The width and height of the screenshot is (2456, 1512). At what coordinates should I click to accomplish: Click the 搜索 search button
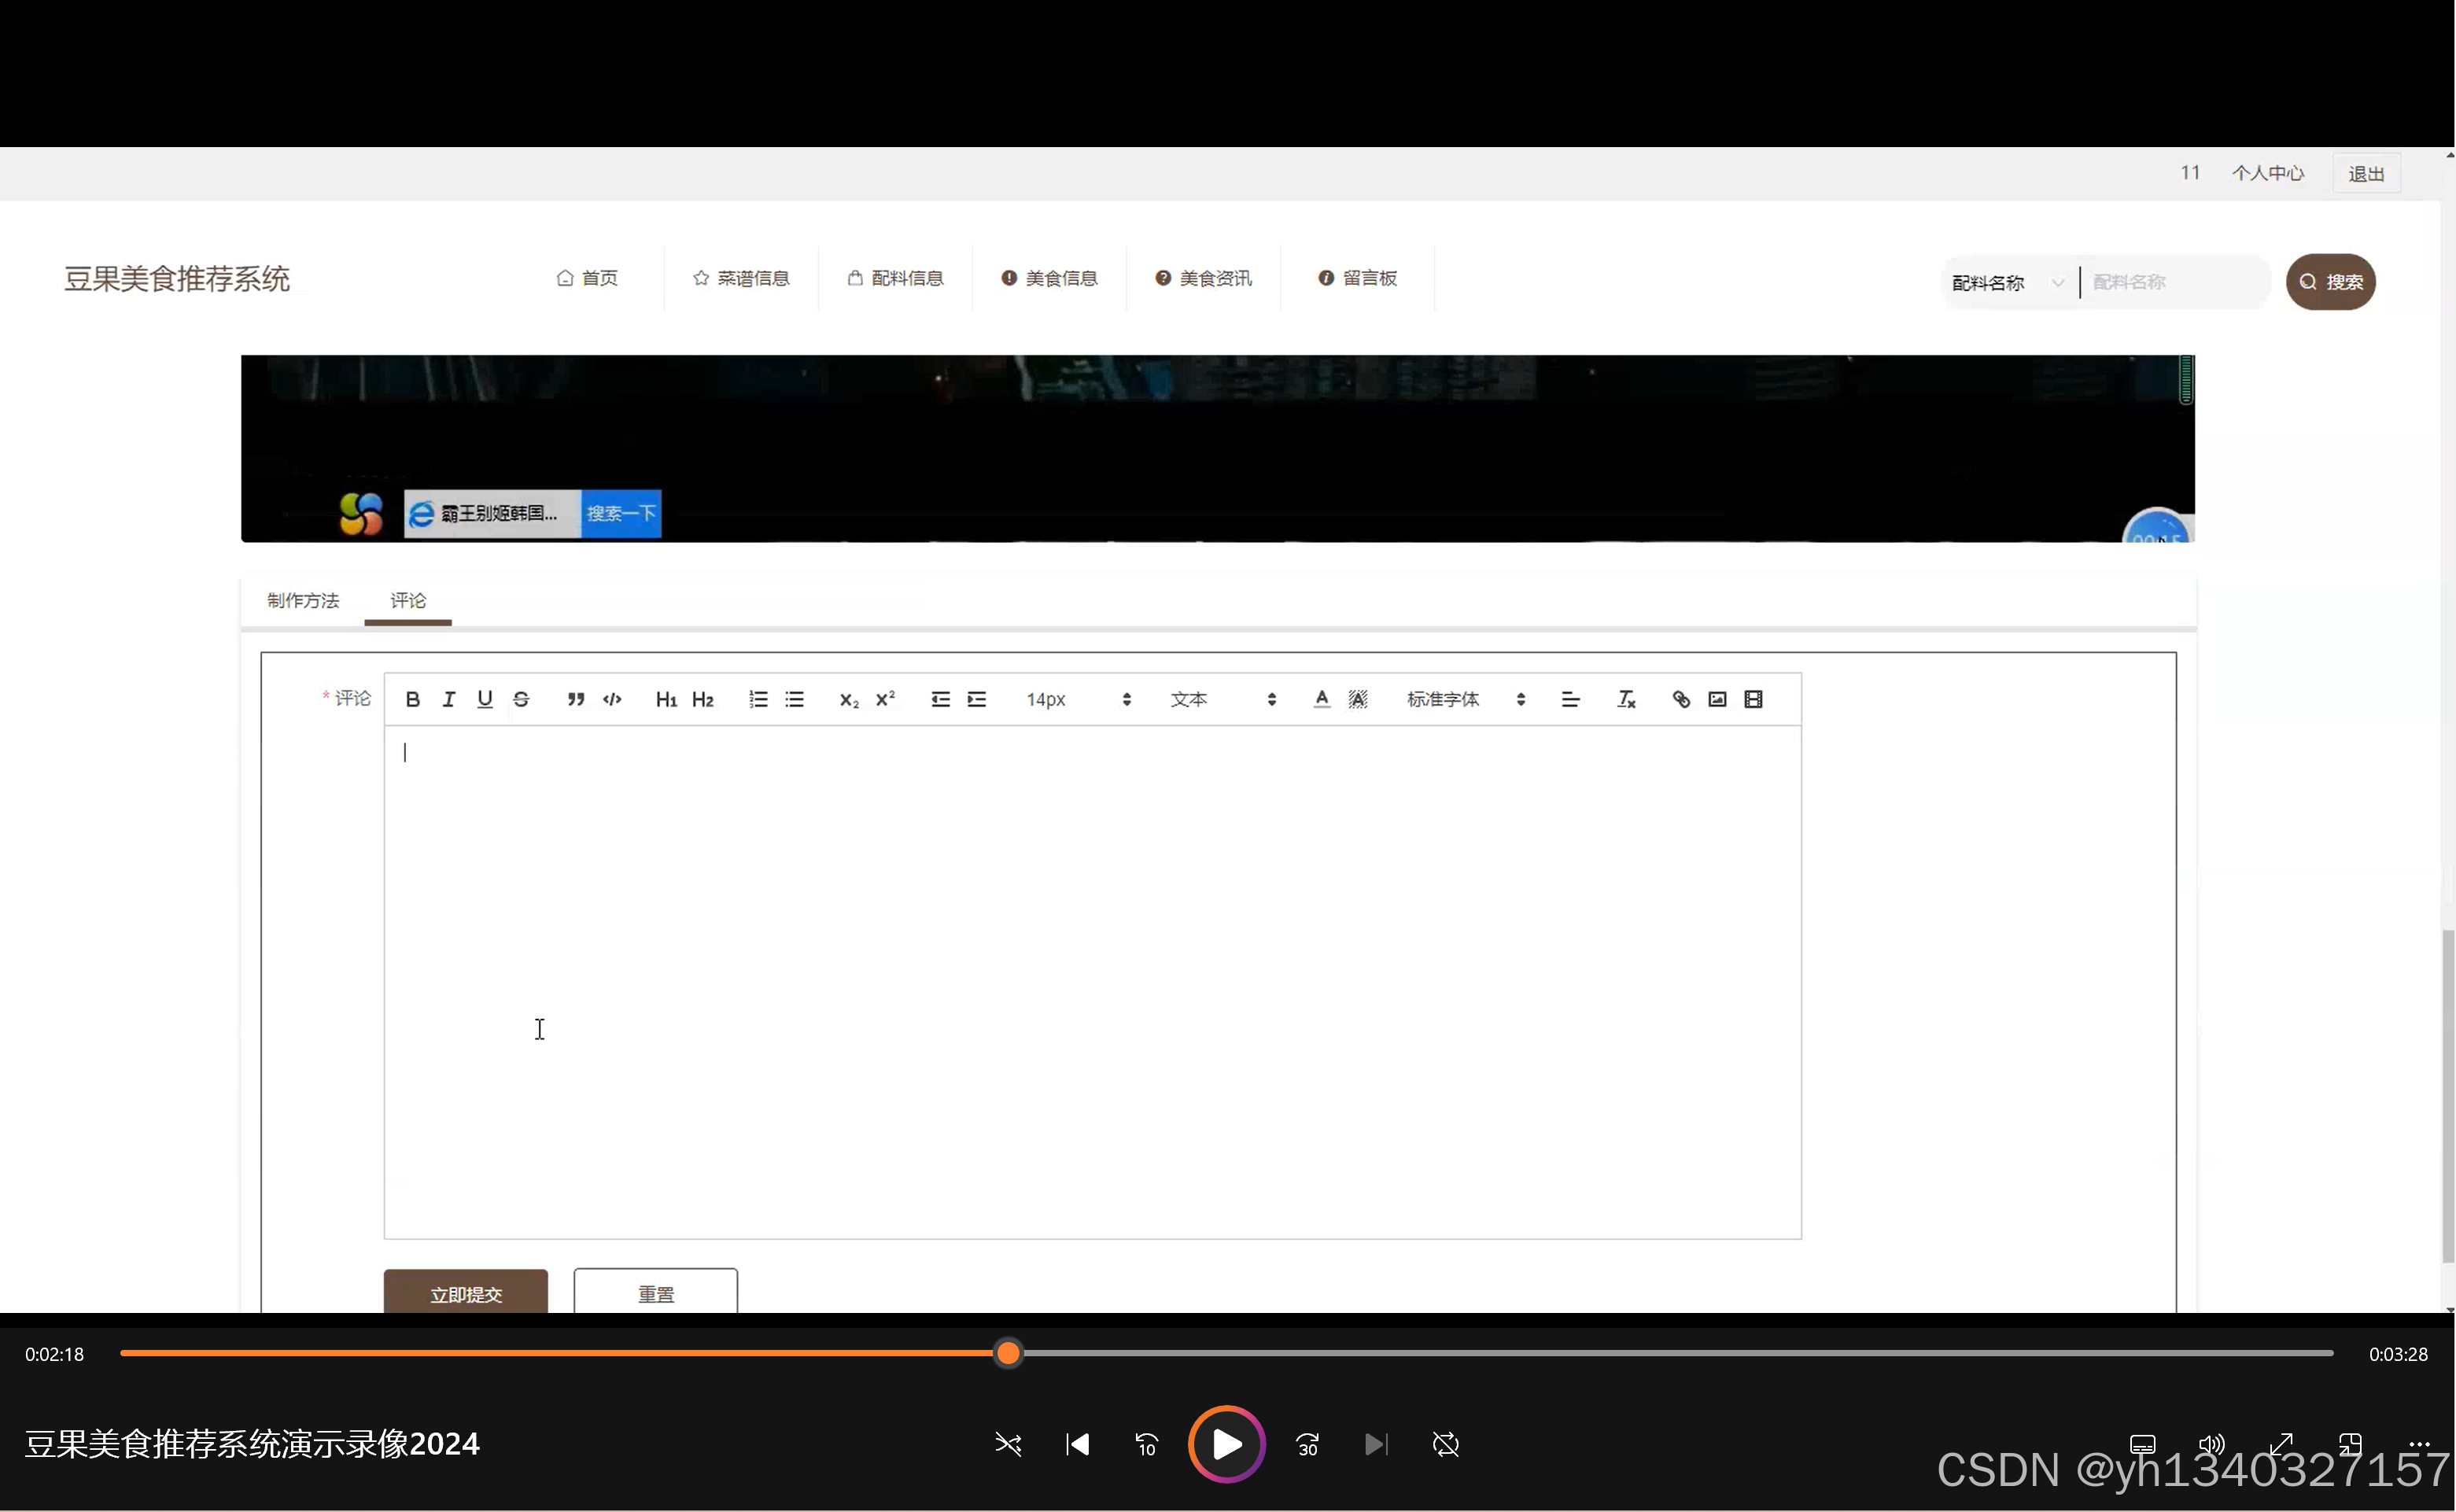[2331, 282]
